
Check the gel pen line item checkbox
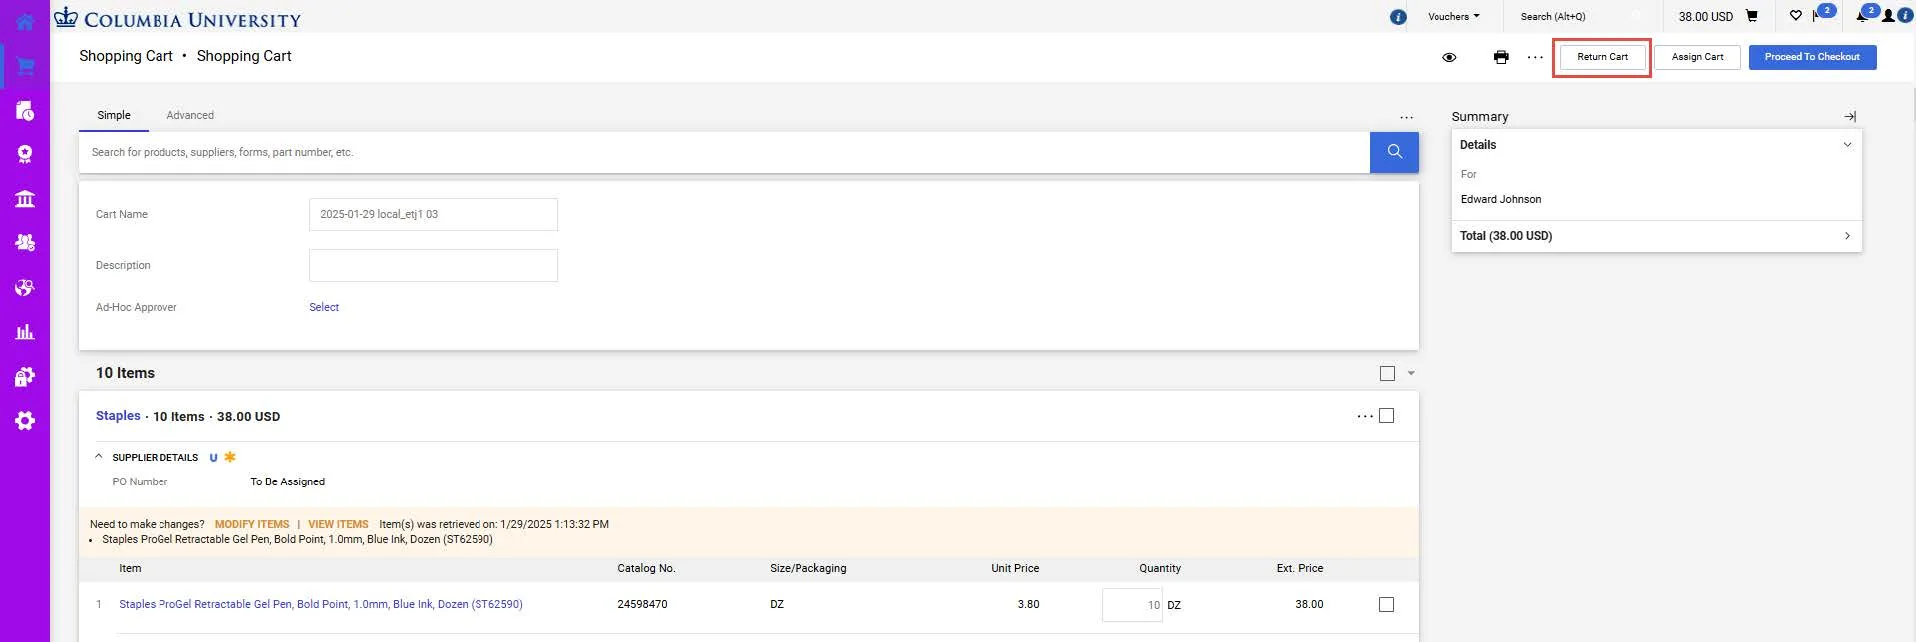(x=1386, y=604)
